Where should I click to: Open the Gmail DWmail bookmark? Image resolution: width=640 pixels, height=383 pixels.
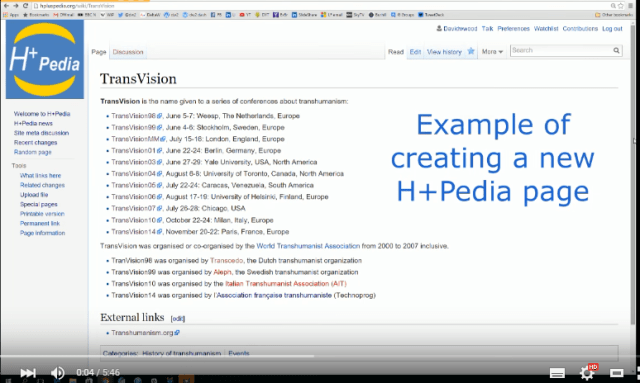pos(63,15)
